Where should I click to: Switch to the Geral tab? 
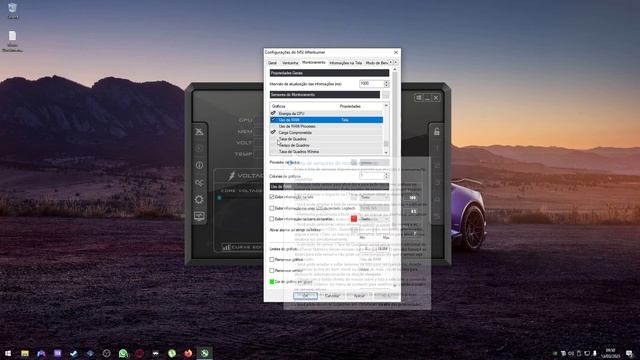(x=272, y=63)
